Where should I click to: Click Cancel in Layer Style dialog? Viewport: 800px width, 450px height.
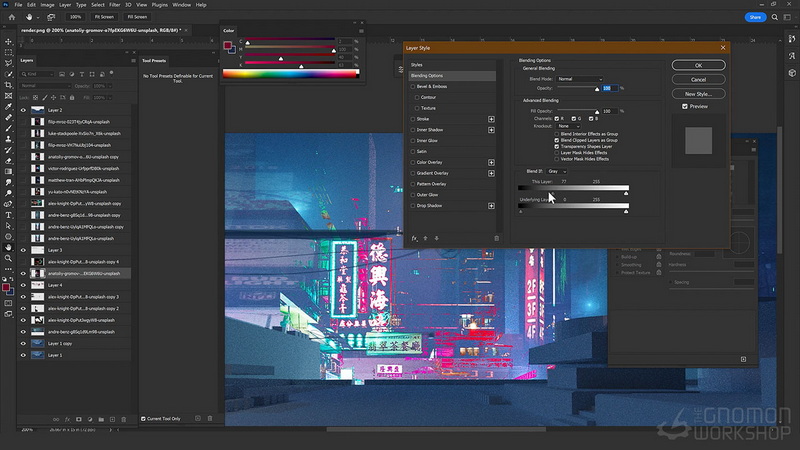(x=698, y=80)
